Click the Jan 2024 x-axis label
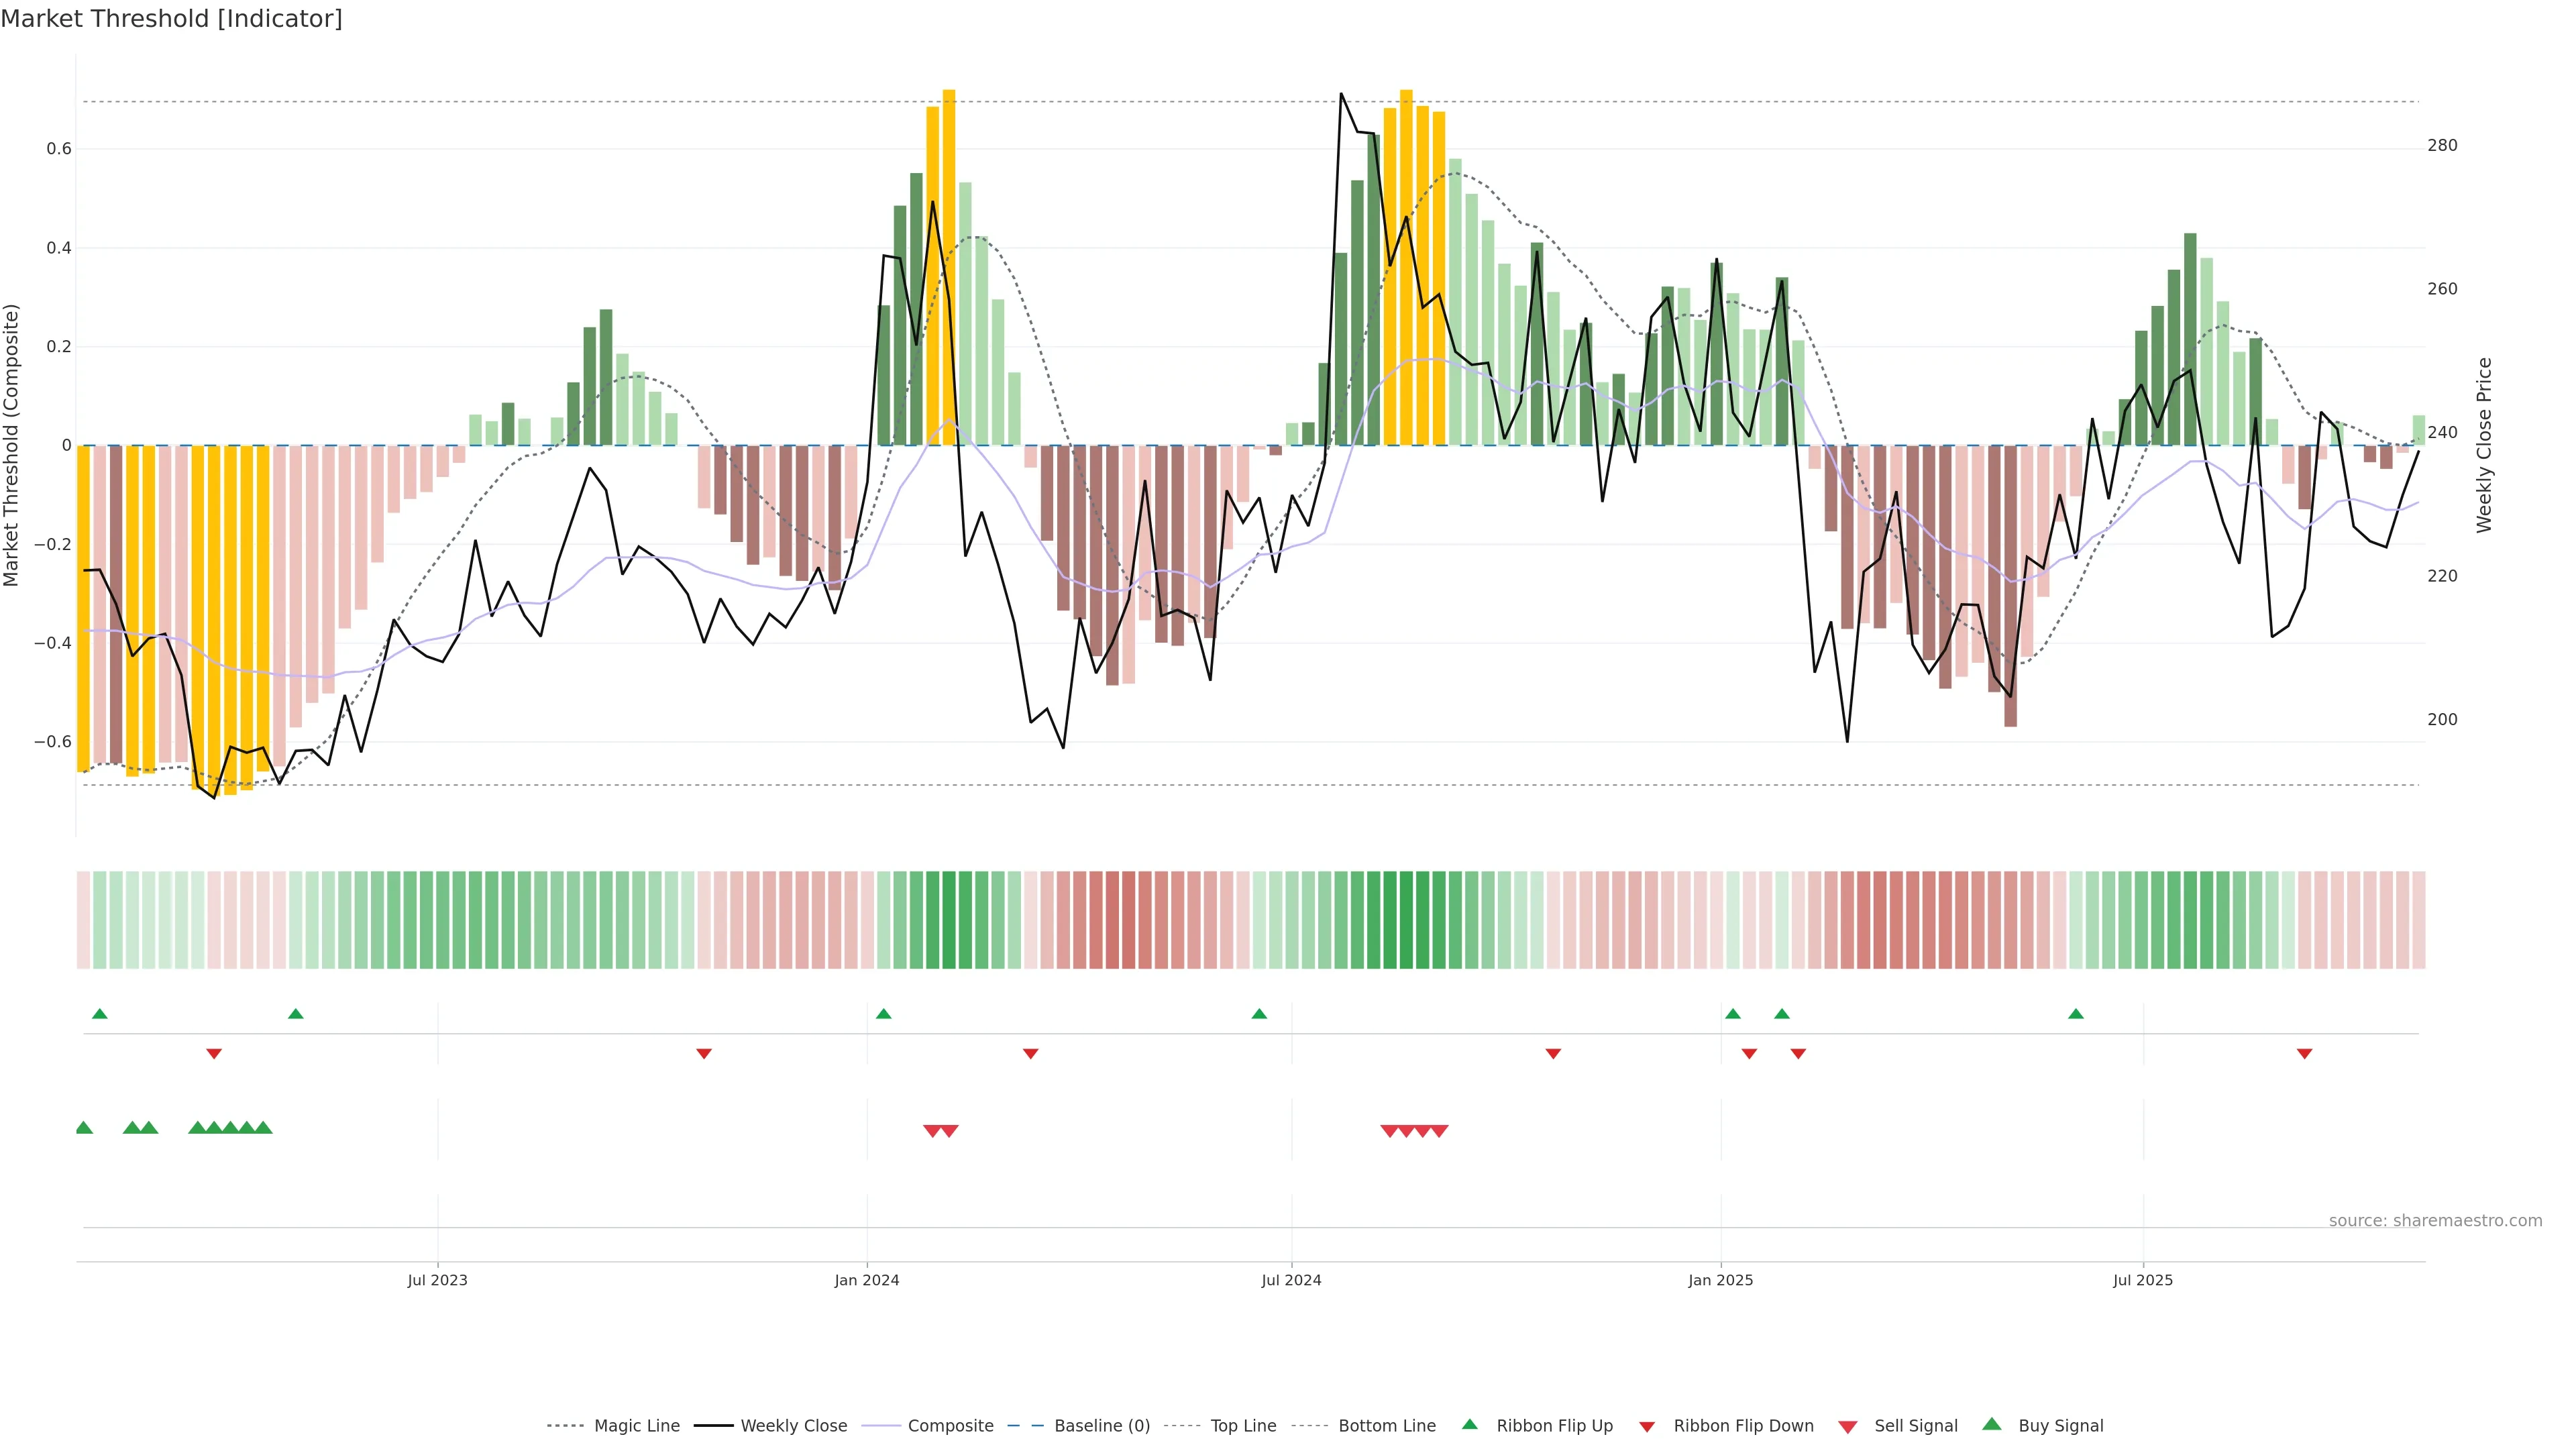Image resolution: width=2576 pixels, height=1449 pixels. [x=866, y=1280]
